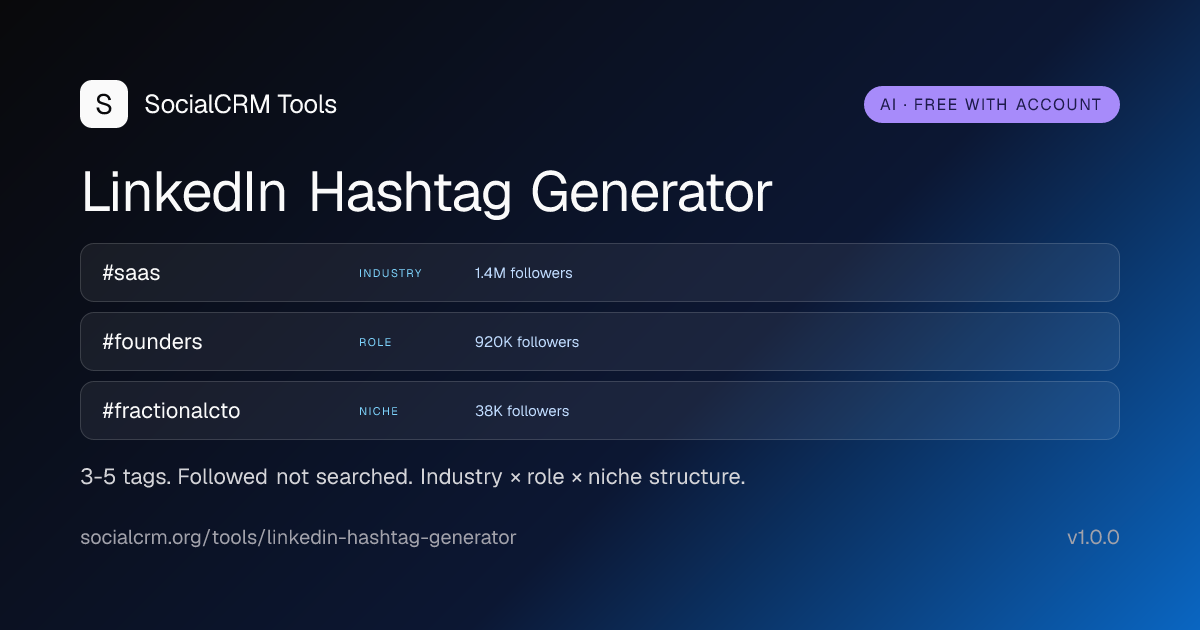Click the LinkedIn Hashtag Generator heading
The height and width of the screenshot is (630, 1200).
426,192
